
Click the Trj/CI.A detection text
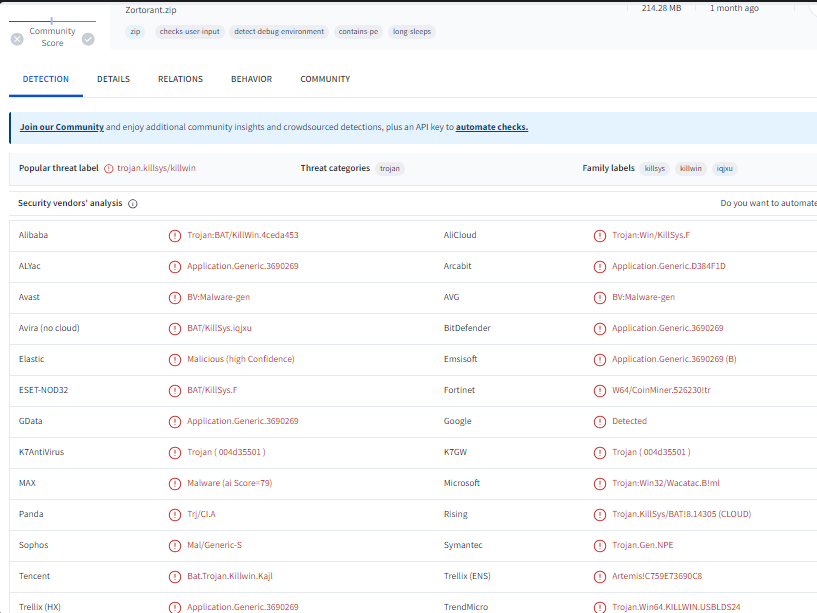(201, 514)
